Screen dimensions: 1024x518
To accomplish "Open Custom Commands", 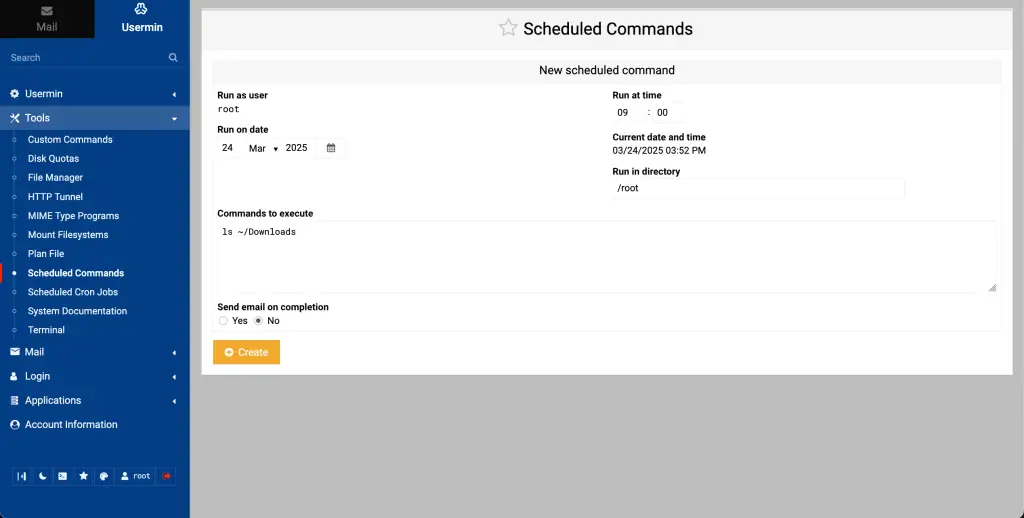I will (70, 140).
